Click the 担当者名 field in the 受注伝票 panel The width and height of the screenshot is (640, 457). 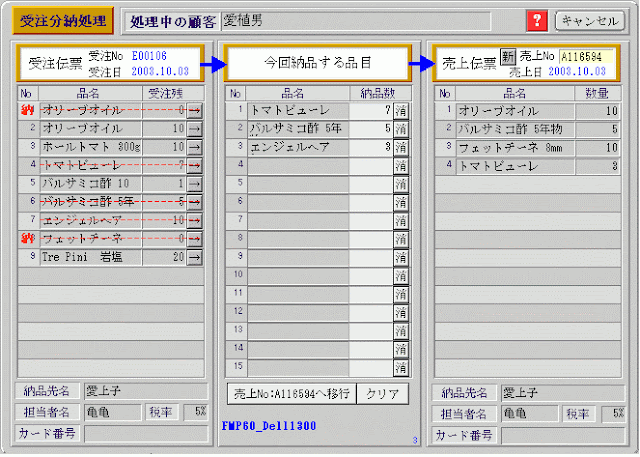(112, 413)
